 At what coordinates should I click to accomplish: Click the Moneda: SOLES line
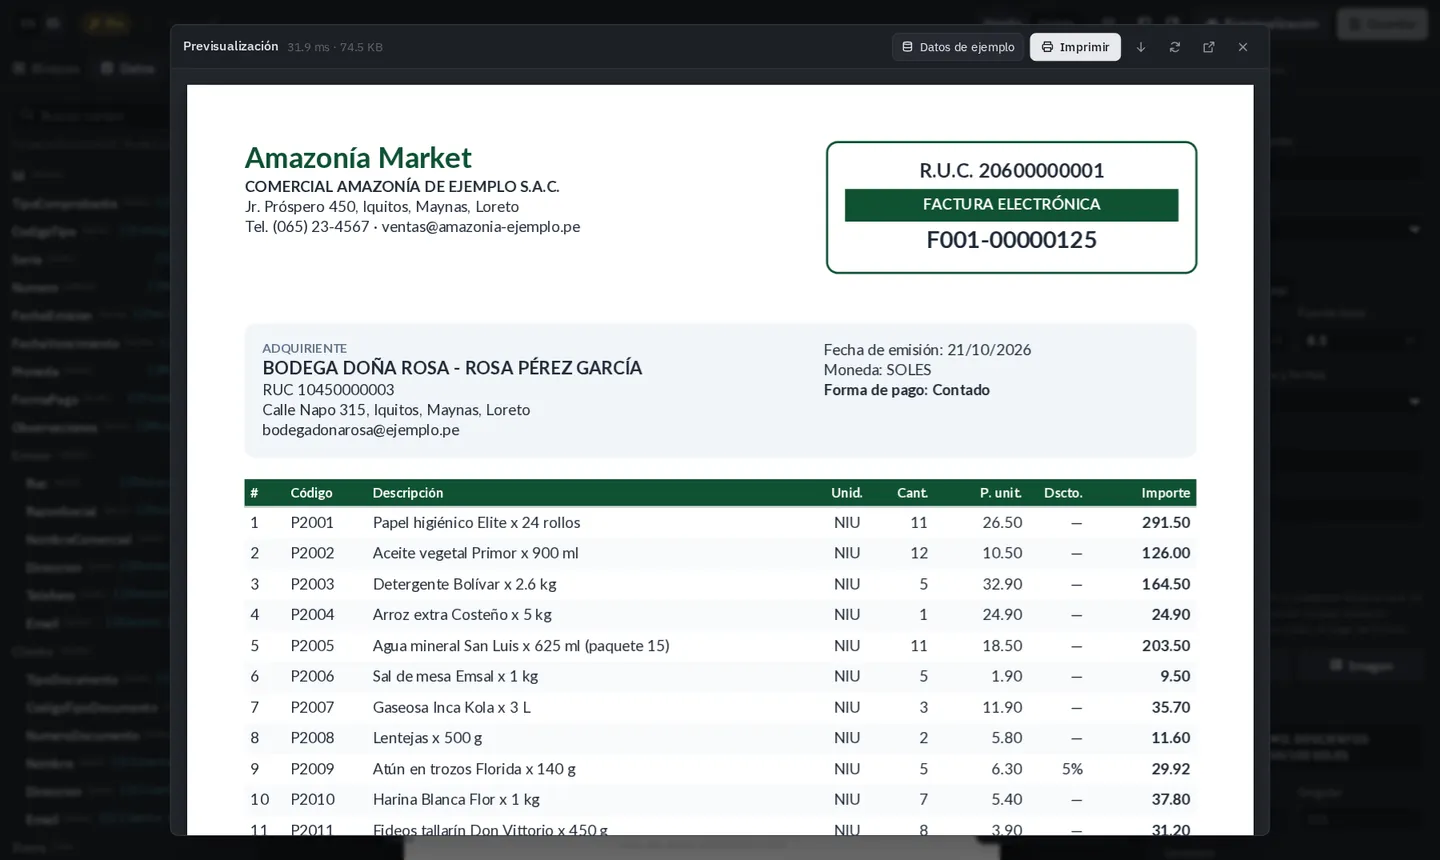(x=877, y=370)
